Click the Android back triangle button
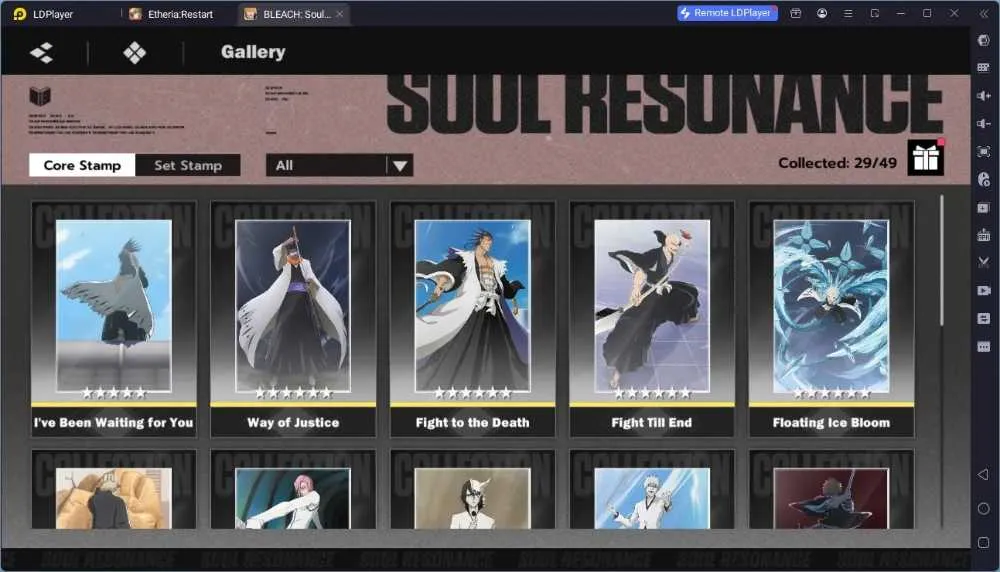This screenshot has height=572, width=1000. (983, 474)
